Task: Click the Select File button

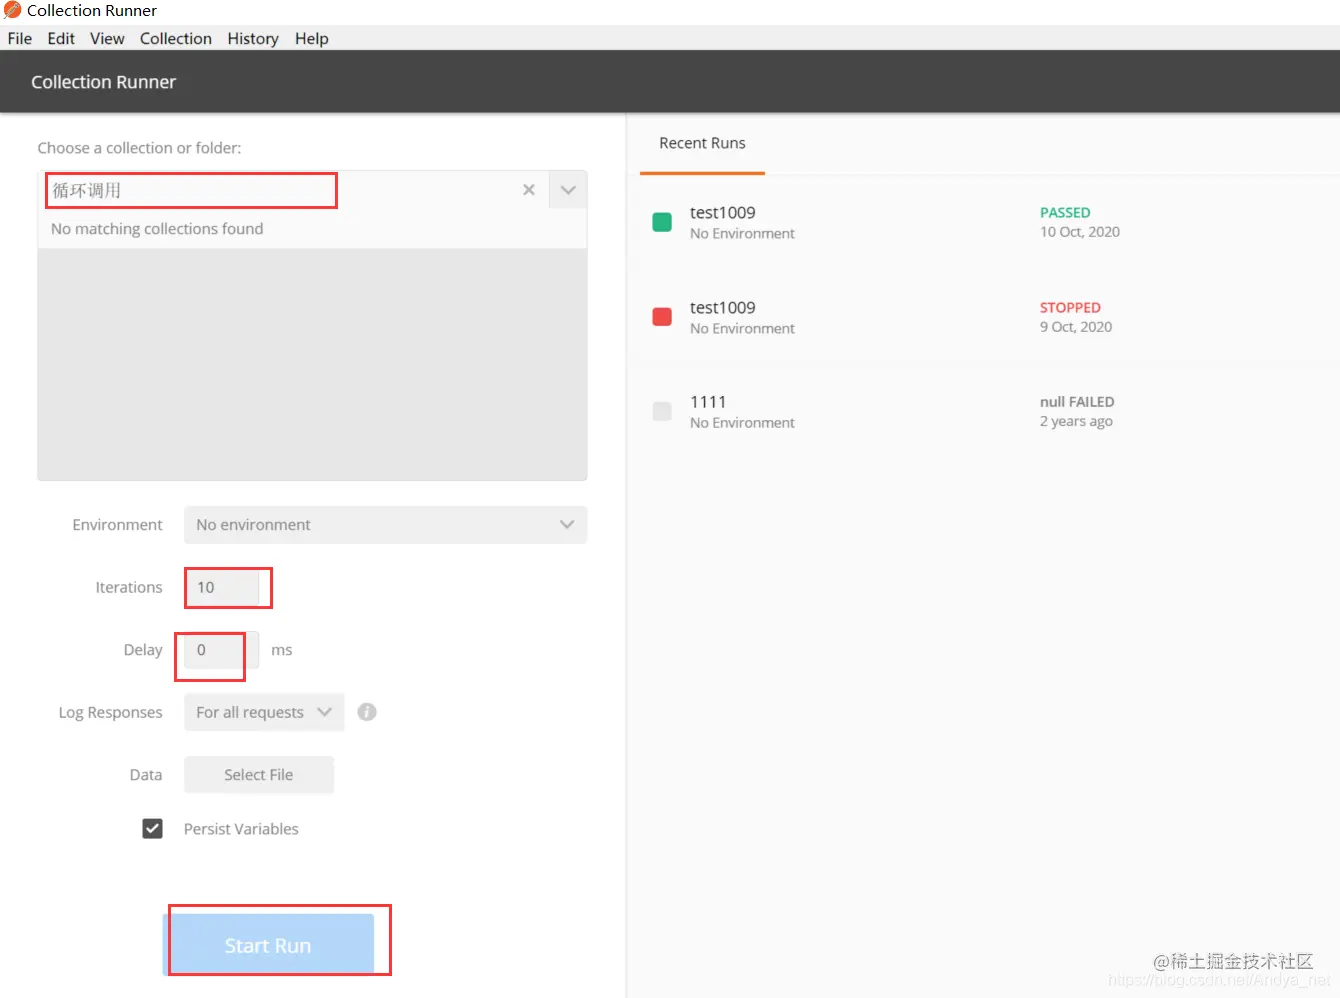Action: click(x=259, y=775)
